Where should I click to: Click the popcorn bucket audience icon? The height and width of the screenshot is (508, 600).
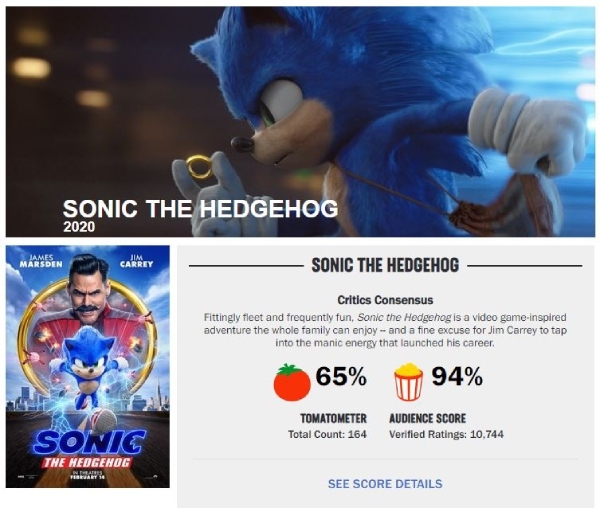[x=409, y=381]
